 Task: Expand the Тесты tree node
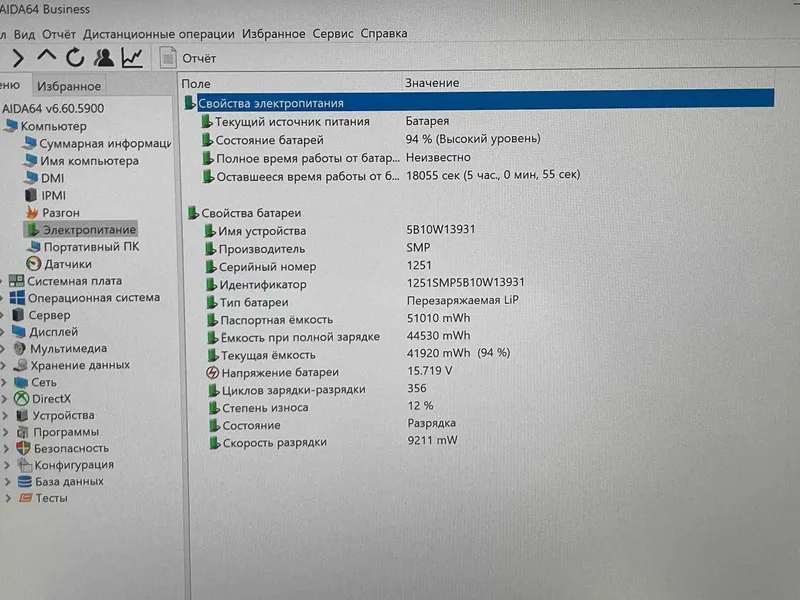click(x=7, y=498)
